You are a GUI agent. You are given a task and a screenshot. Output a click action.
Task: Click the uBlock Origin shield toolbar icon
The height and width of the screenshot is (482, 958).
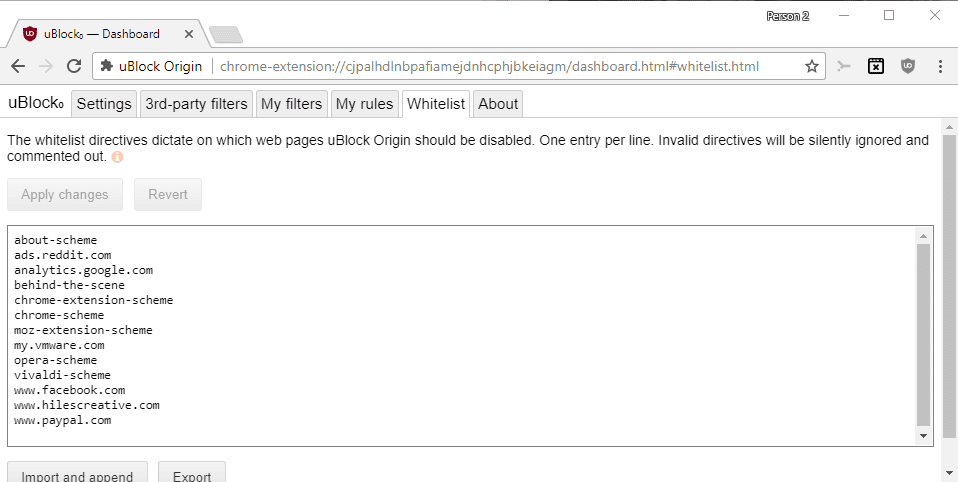tap(908, 66)
